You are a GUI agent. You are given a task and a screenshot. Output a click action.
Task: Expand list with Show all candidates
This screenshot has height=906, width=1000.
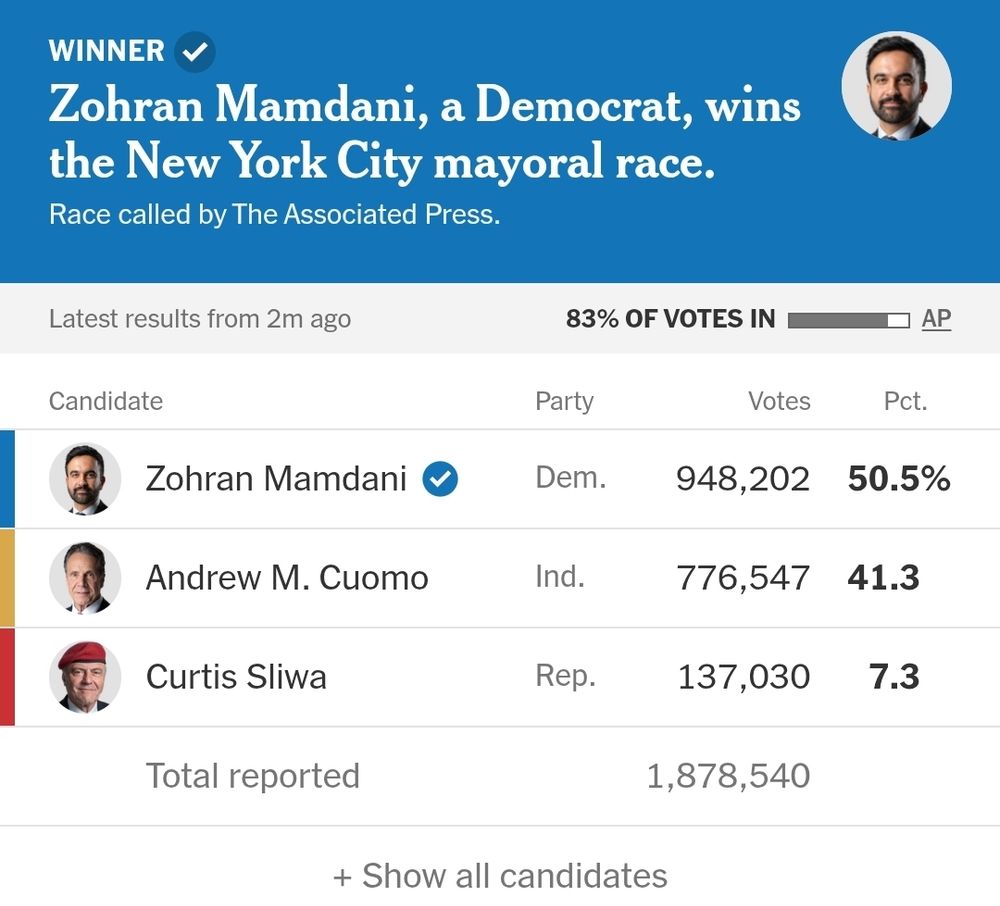tap(500, 875)
